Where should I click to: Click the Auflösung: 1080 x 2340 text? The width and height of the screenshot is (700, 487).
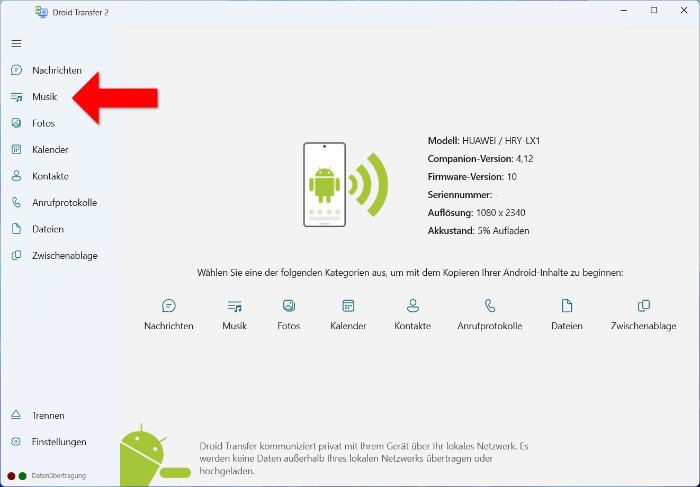[476, 212]
